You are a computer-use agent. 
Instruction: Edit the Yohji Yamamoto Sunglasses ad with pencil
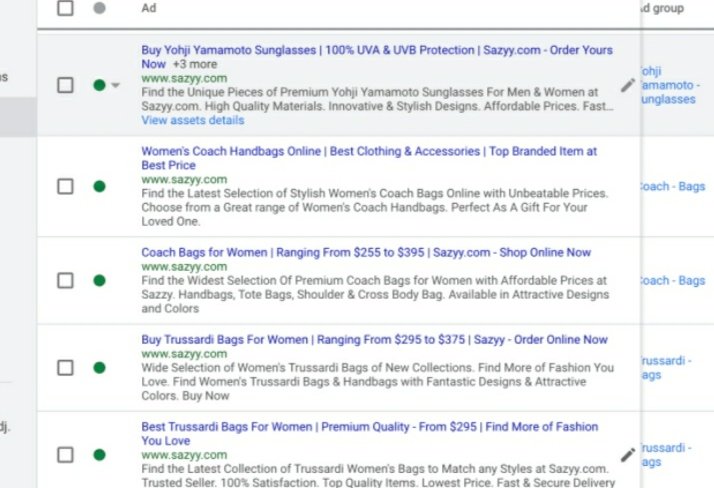[x=628, y=85]
